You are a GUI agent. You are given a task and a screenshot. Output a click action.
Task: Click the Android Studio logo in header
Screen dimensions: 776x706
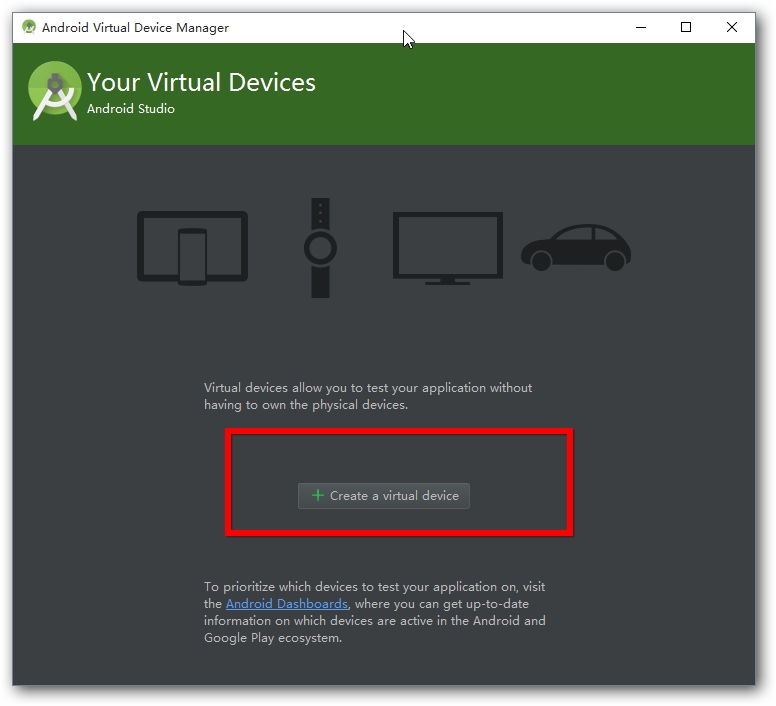pos(54,91)
